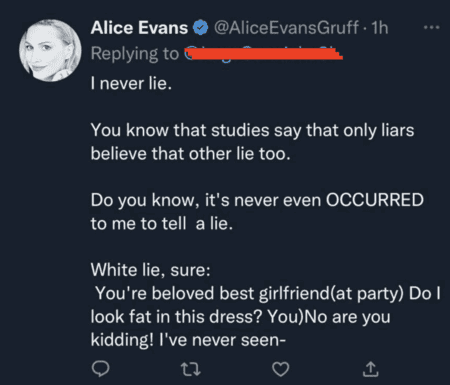Open the @AliceEvansGruff handle link
Viewport: 450px width, 385px height.
pos(286,28)
